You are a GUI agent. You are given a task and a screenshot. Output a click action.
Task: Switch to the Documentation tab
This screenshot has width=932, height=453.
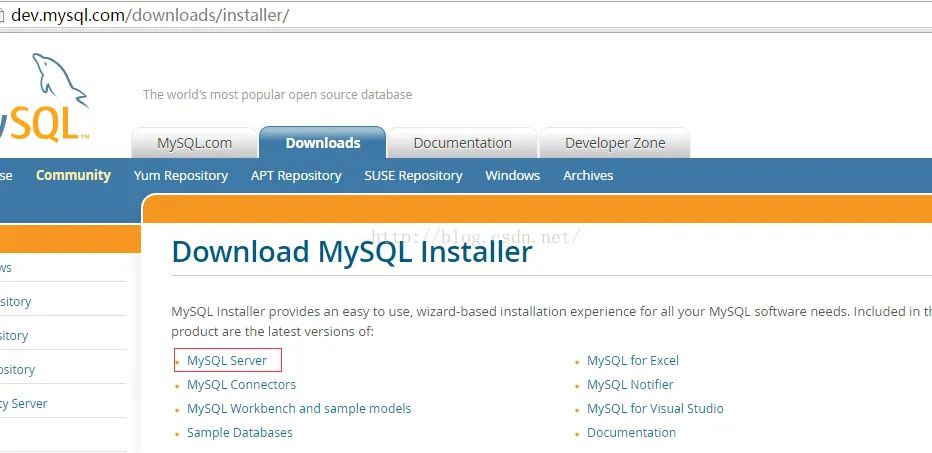tap(462, 143)
